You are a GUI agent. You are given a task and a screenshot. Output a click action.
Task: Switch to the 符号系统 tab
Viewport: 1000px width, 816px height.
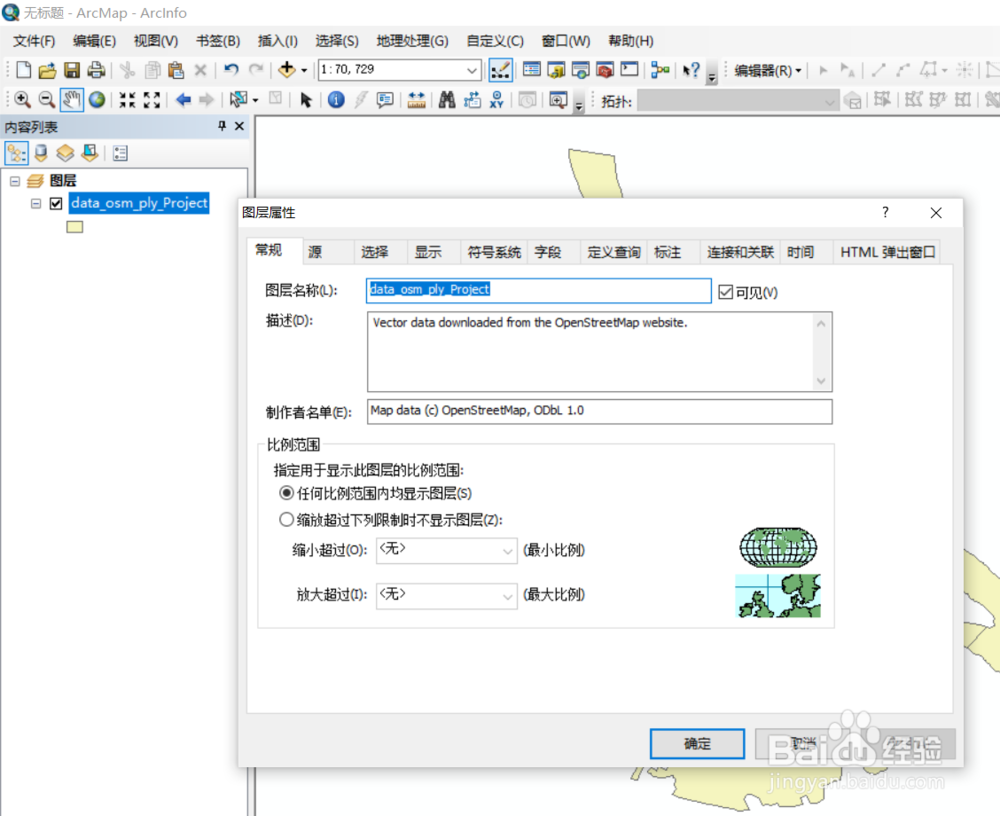click(493, 252)
